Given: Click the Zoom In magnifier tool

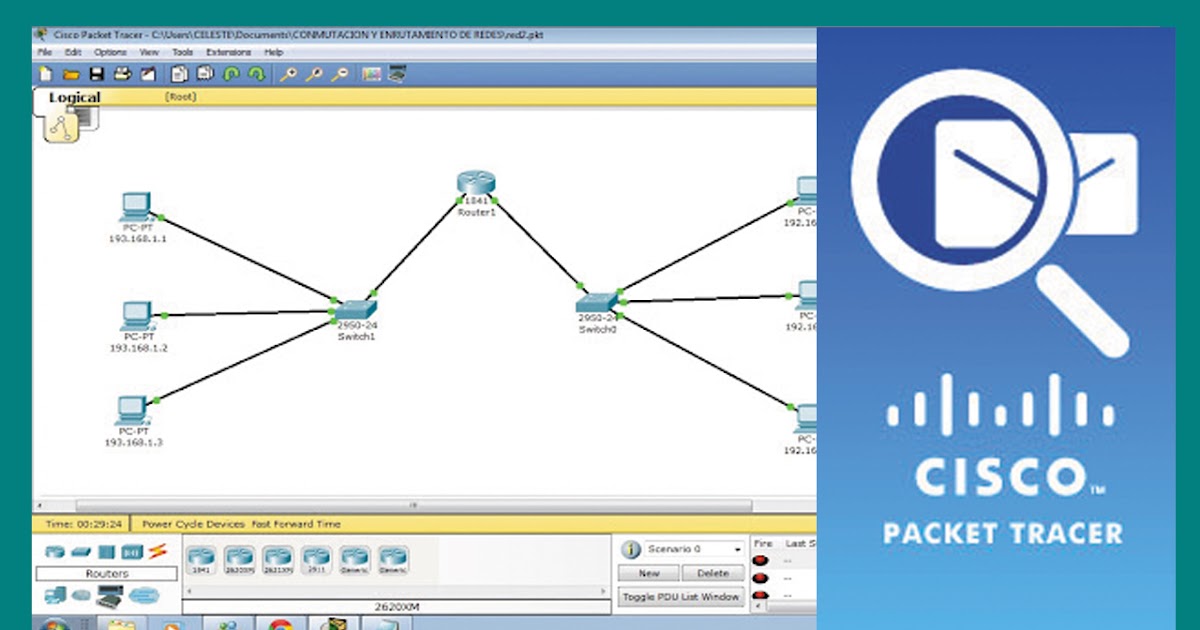Looking at the screenshot, I should tap(292, 72).
